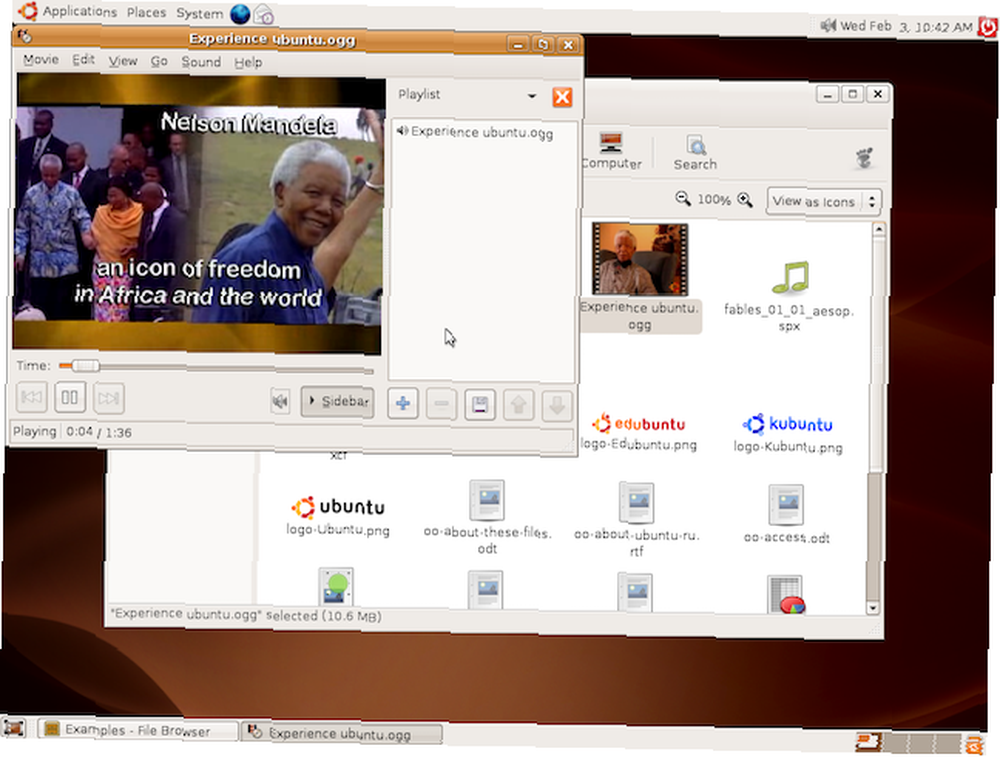Toggle the Sidebar button off
The image size is (1000, 757).
(x=337, y=401)
